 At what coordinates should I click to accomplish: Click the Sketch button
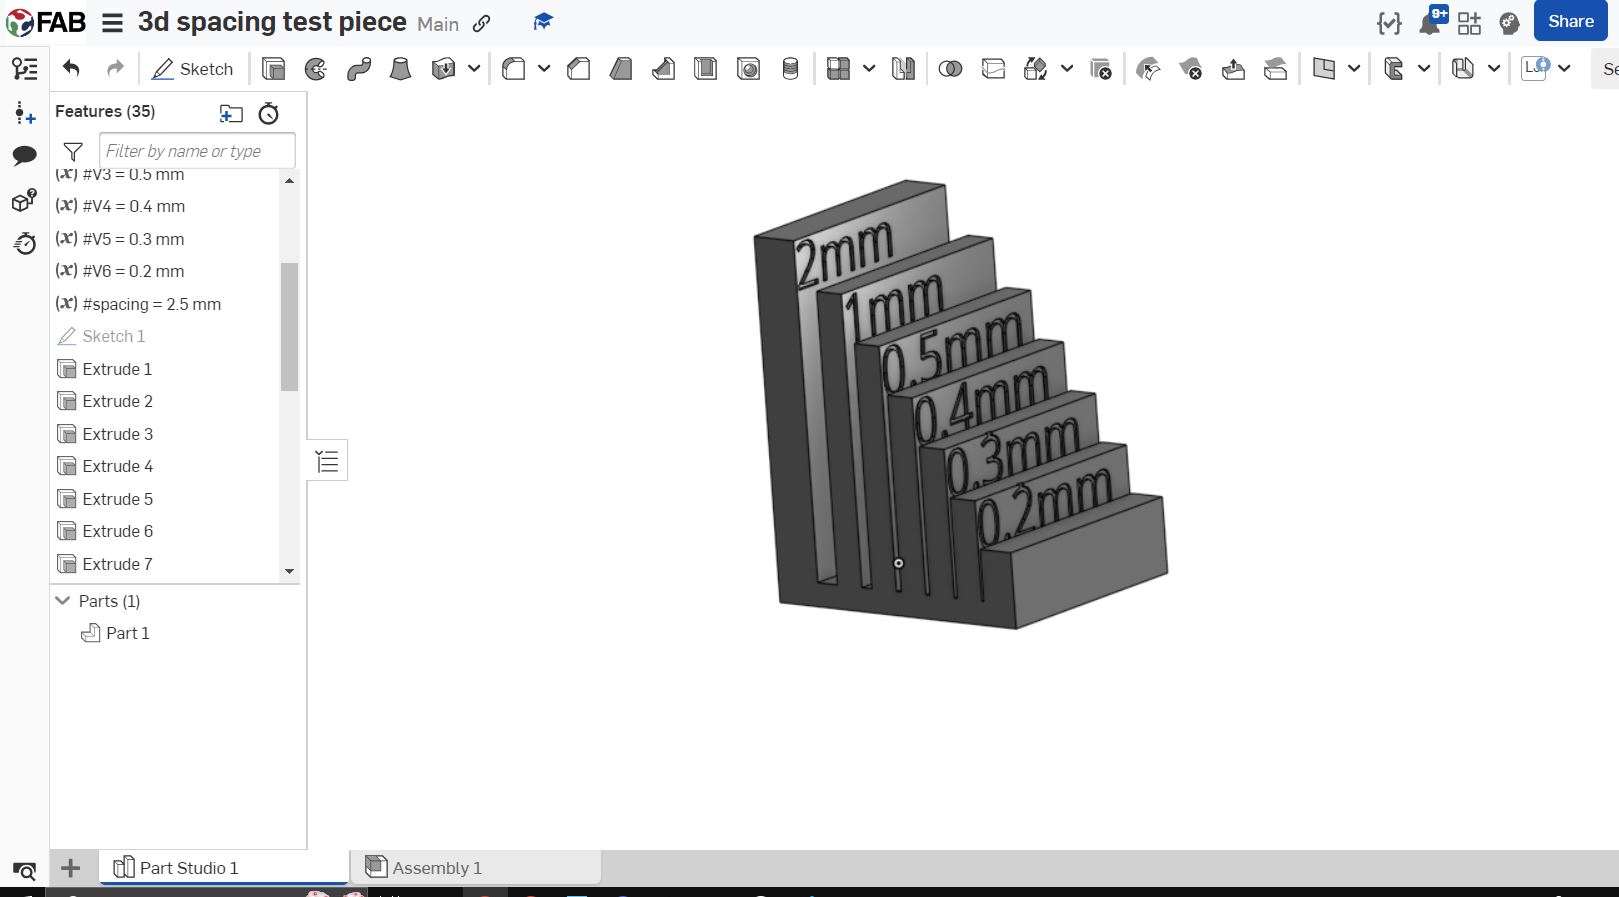193,69
